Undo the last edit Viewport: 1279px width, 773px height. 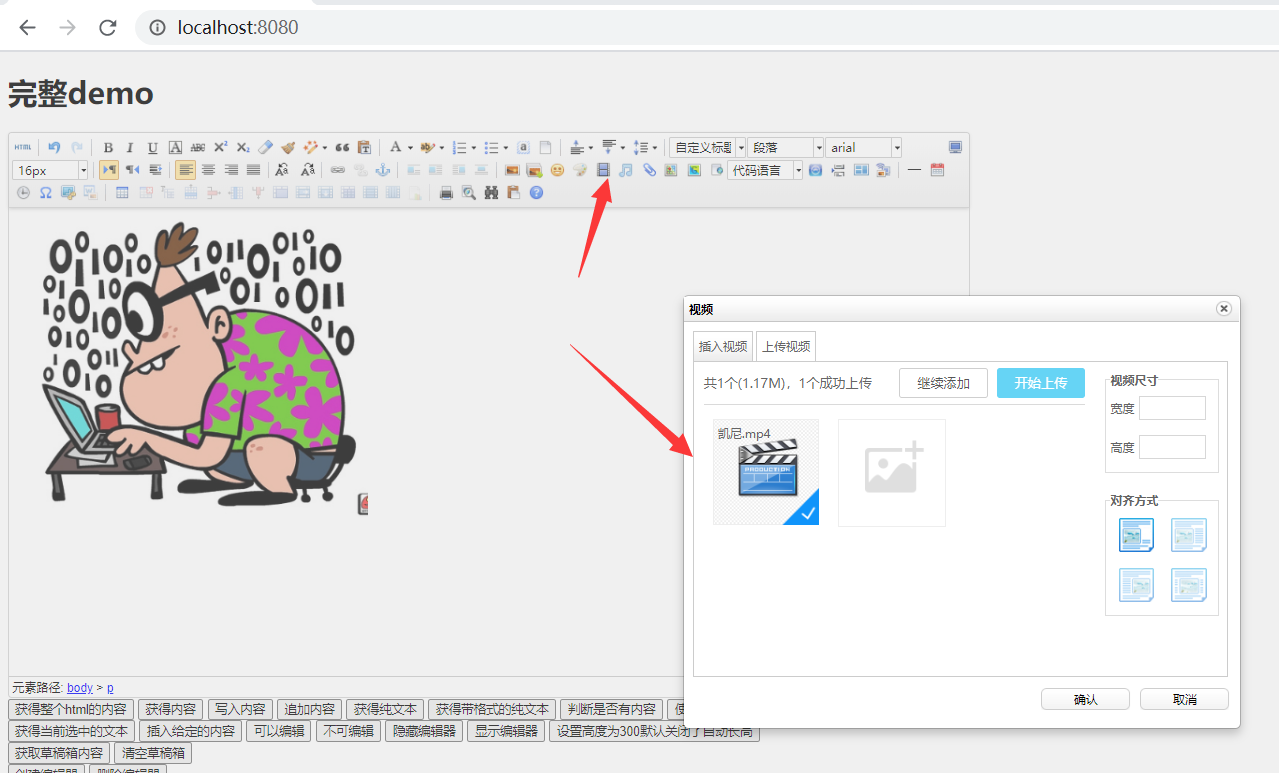pyautogui.click(x=54, y=147)
